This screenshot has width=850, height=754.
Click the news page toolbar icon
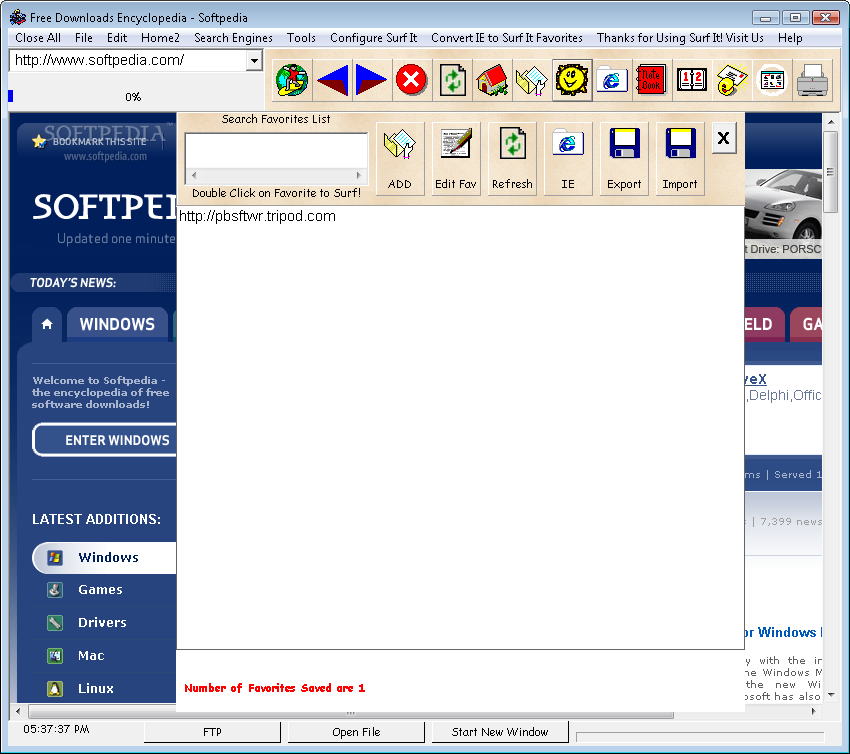pyautogui.click(x=772, y=80)
